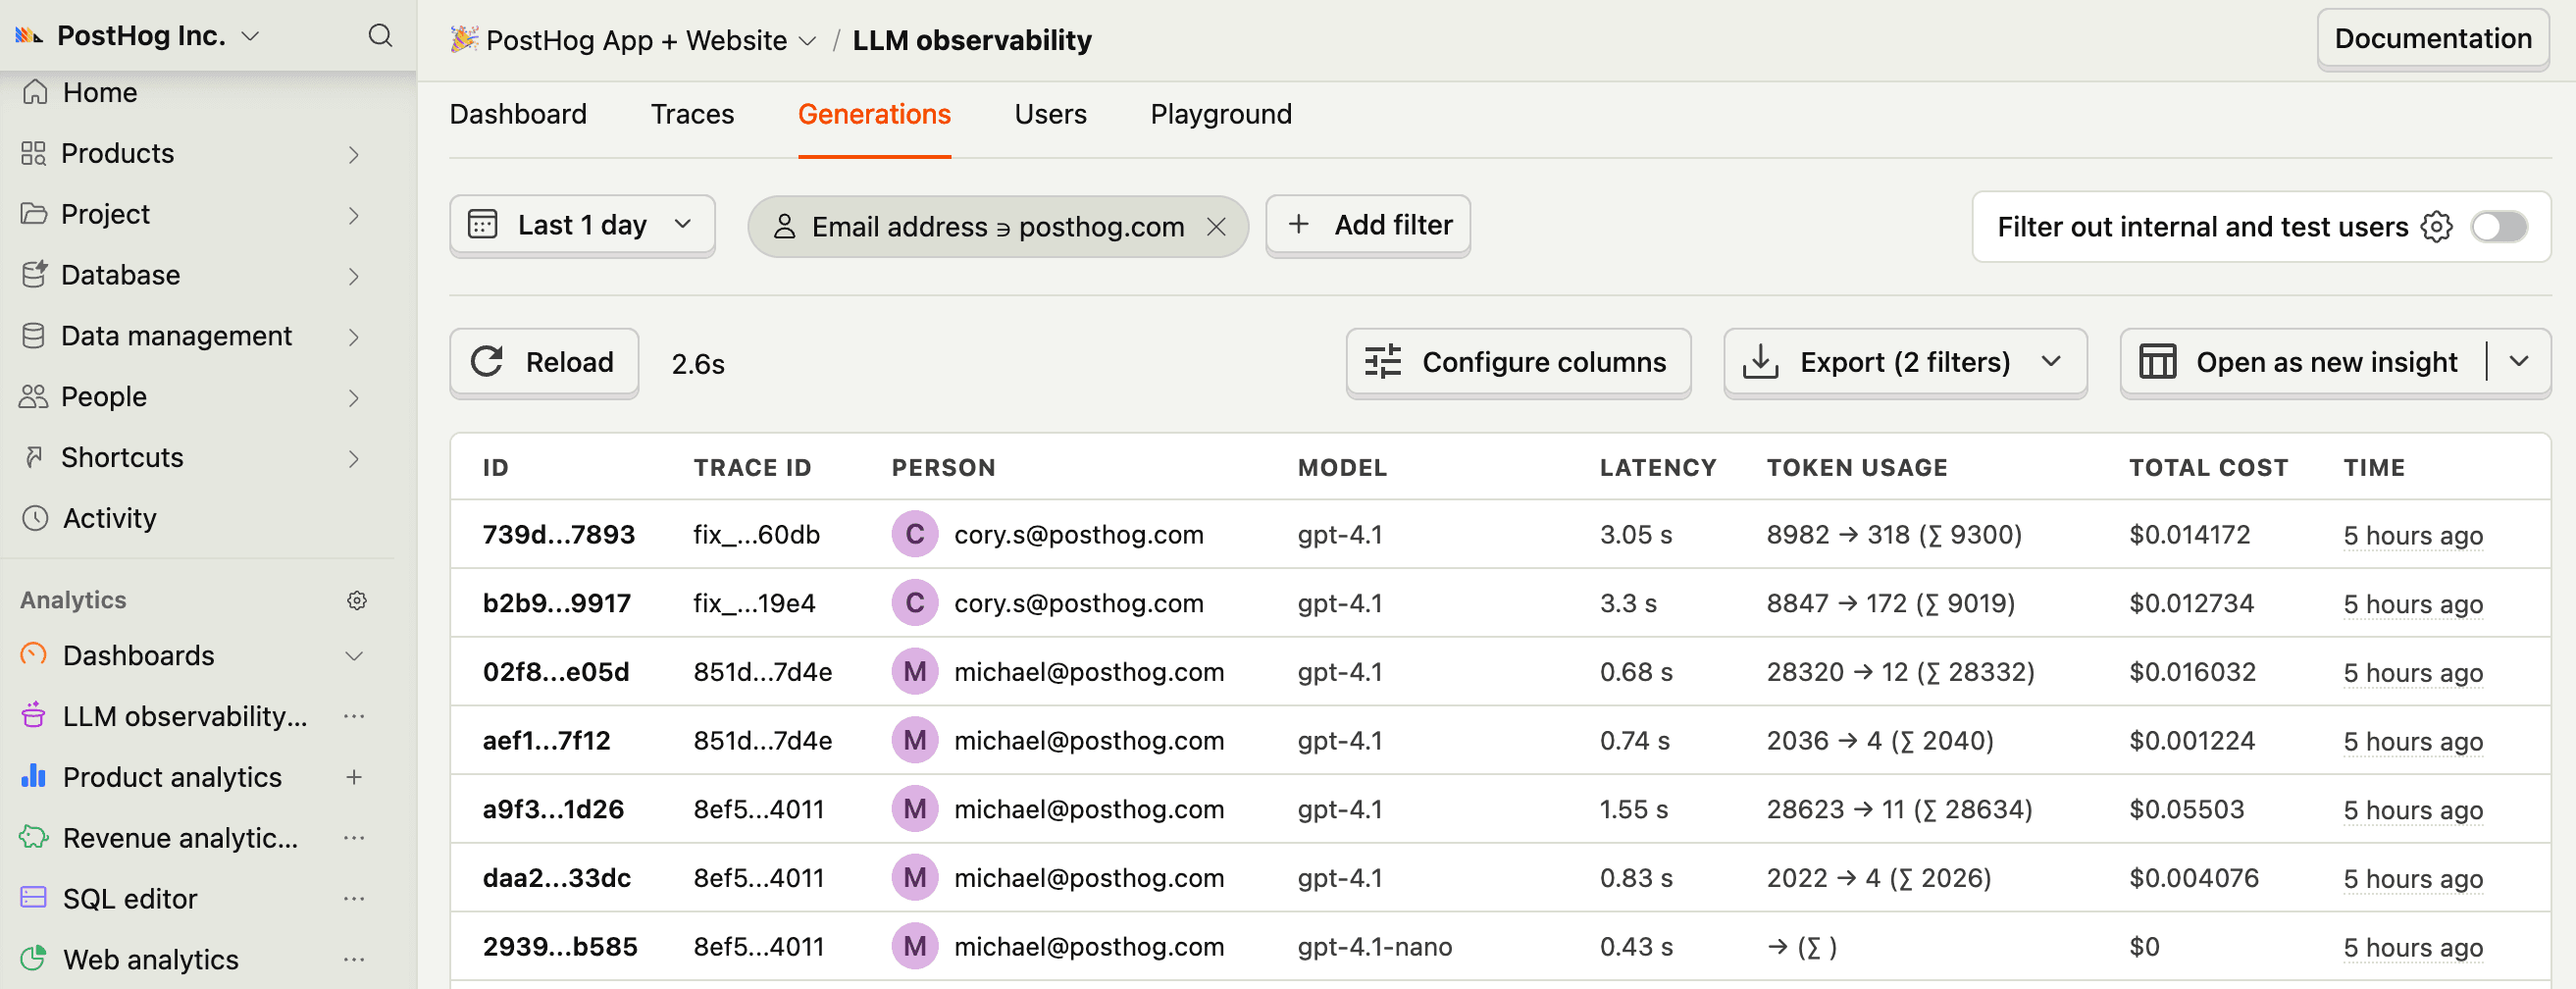The image size is (2576, 989).
Task: Open generation 02f8...e05d
Action: [556, 671]
